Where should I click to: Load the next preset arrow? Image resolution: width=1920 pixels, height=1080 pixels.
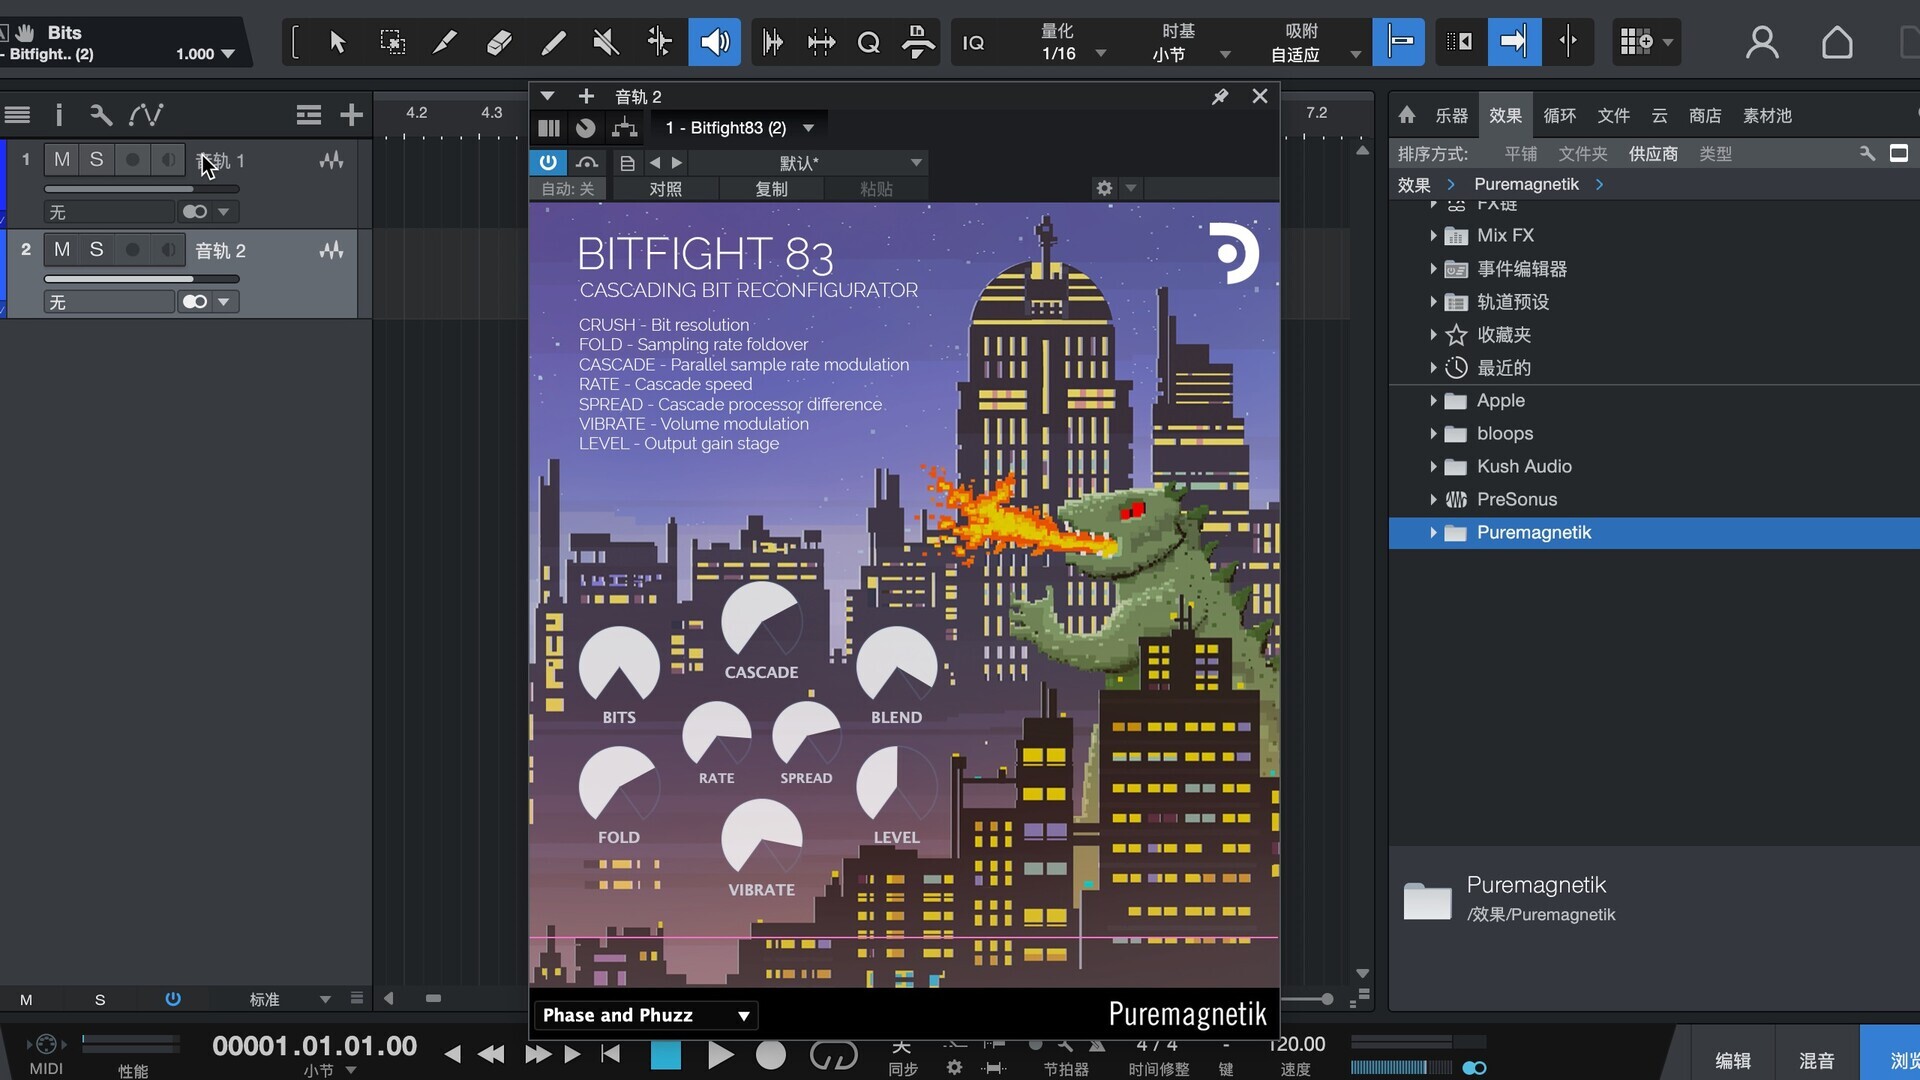click(x=677, y=162)
